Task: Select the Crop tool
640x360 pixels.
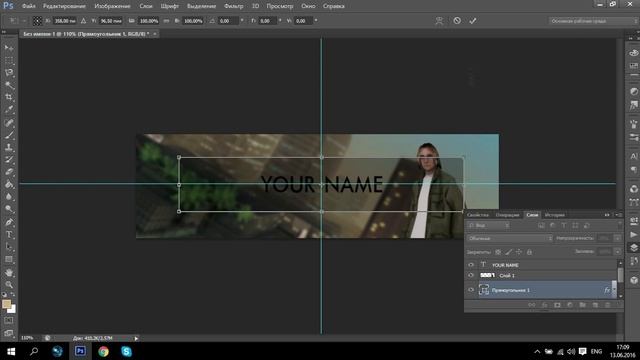Action: (9, 97)
